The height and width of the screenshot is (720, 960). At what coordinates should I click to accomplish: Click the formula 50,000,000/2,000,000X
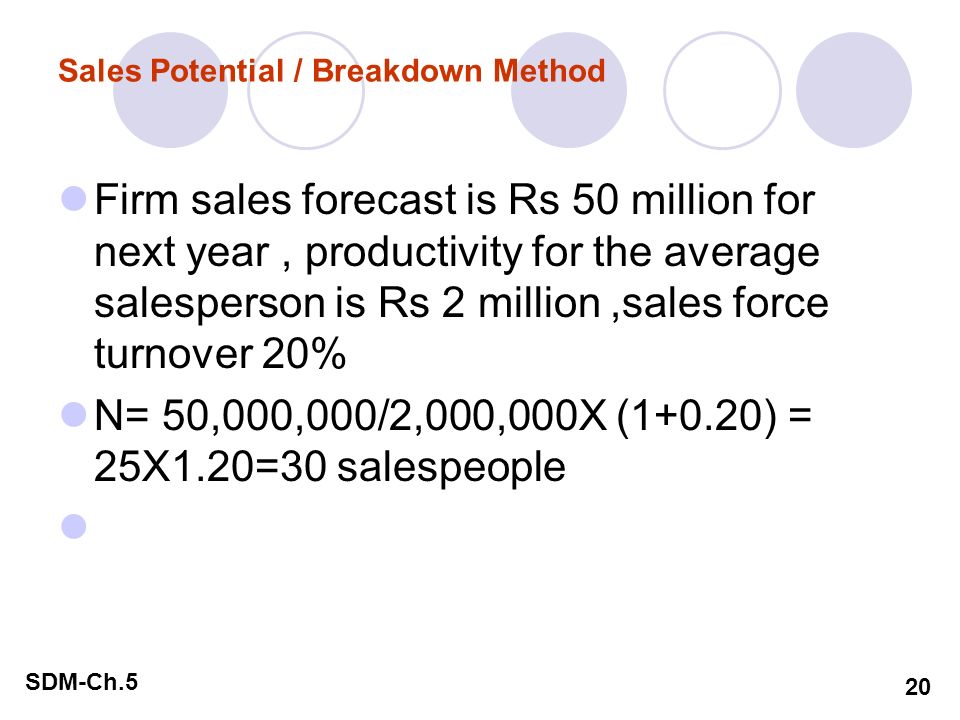tap(384, 416)
